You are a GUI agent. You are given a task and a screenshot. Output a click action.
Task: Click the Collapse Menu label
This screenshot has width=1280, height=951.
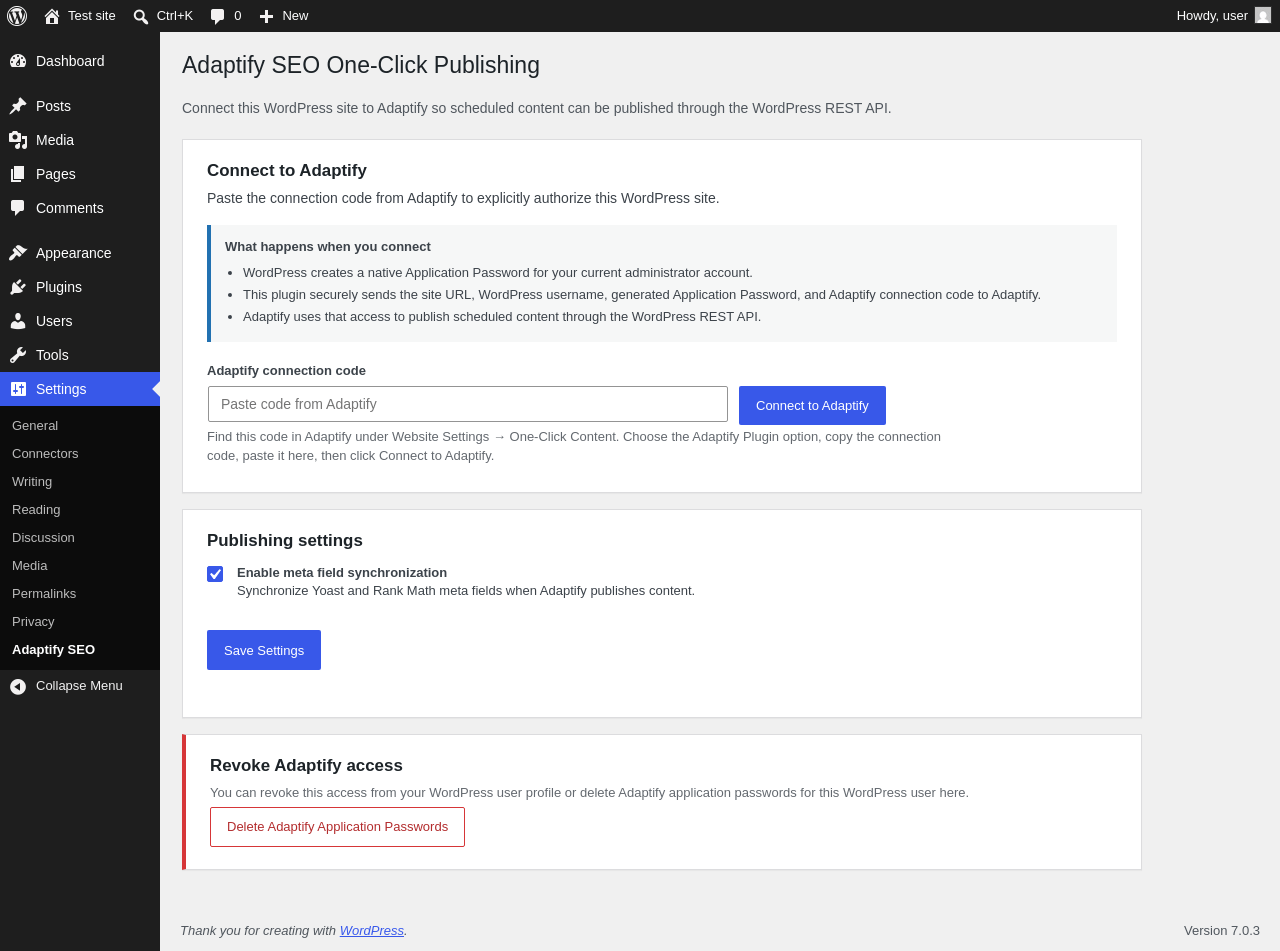click(79, 686)
